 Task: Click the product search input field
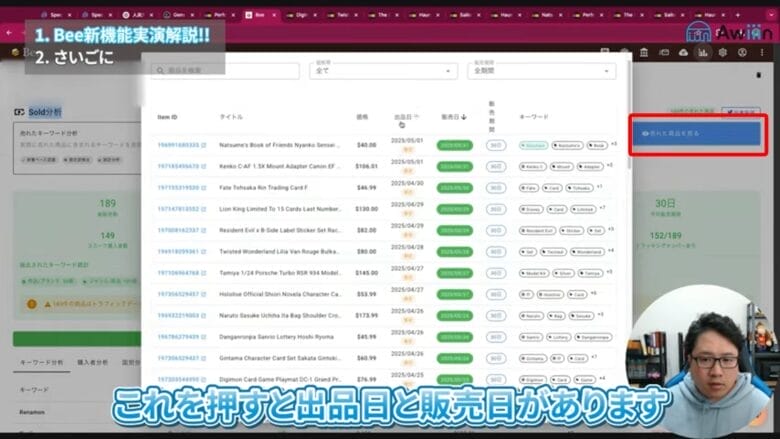pyautogui.click(x=228, y=71)
